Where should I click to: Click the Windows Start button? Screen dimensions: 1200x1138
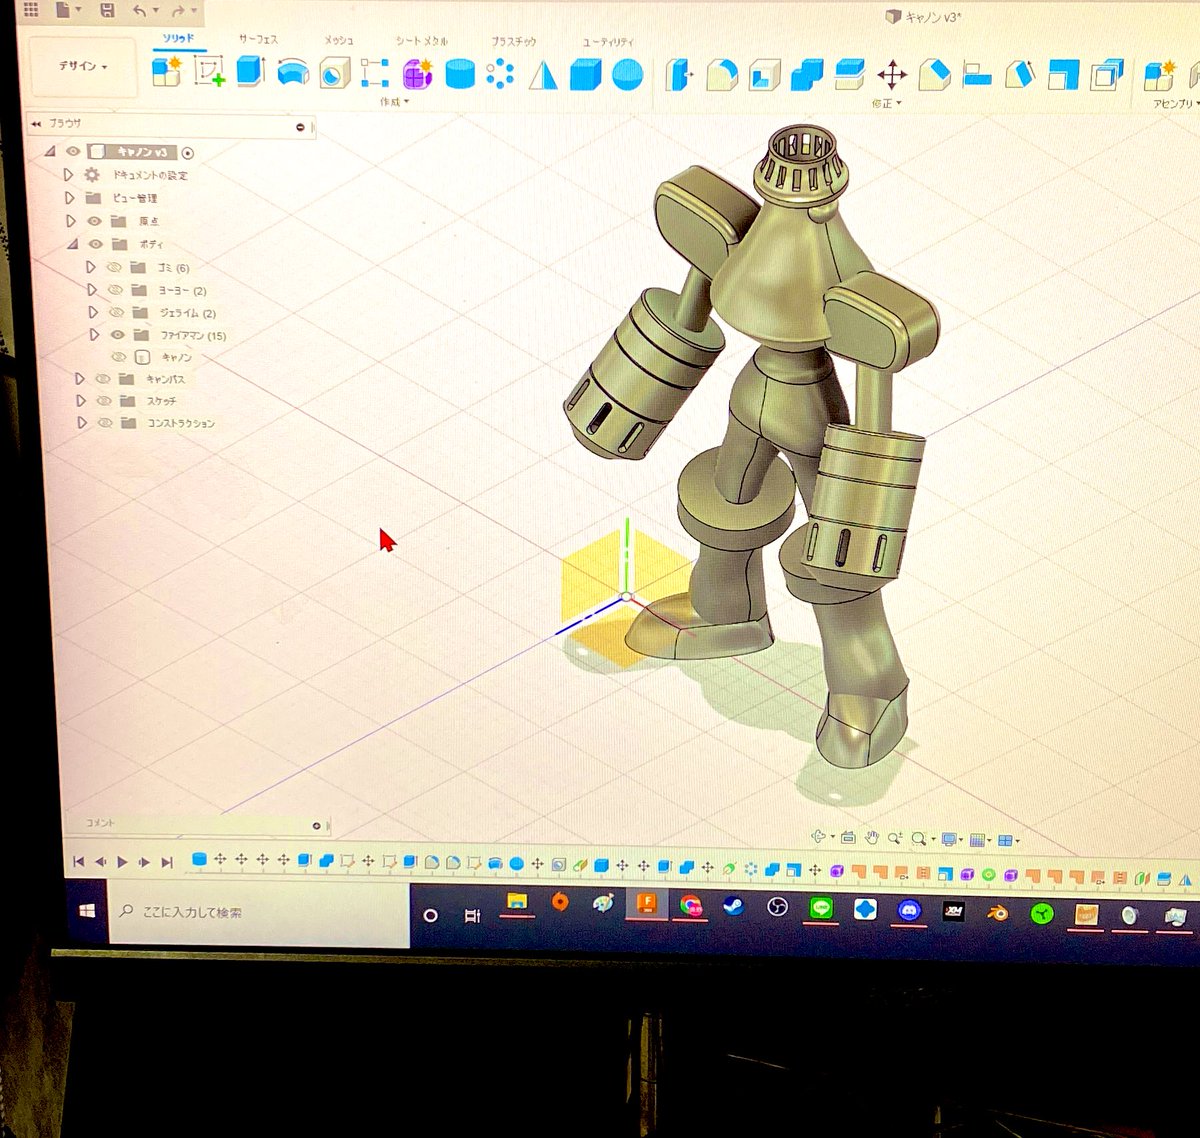(87, 911)
